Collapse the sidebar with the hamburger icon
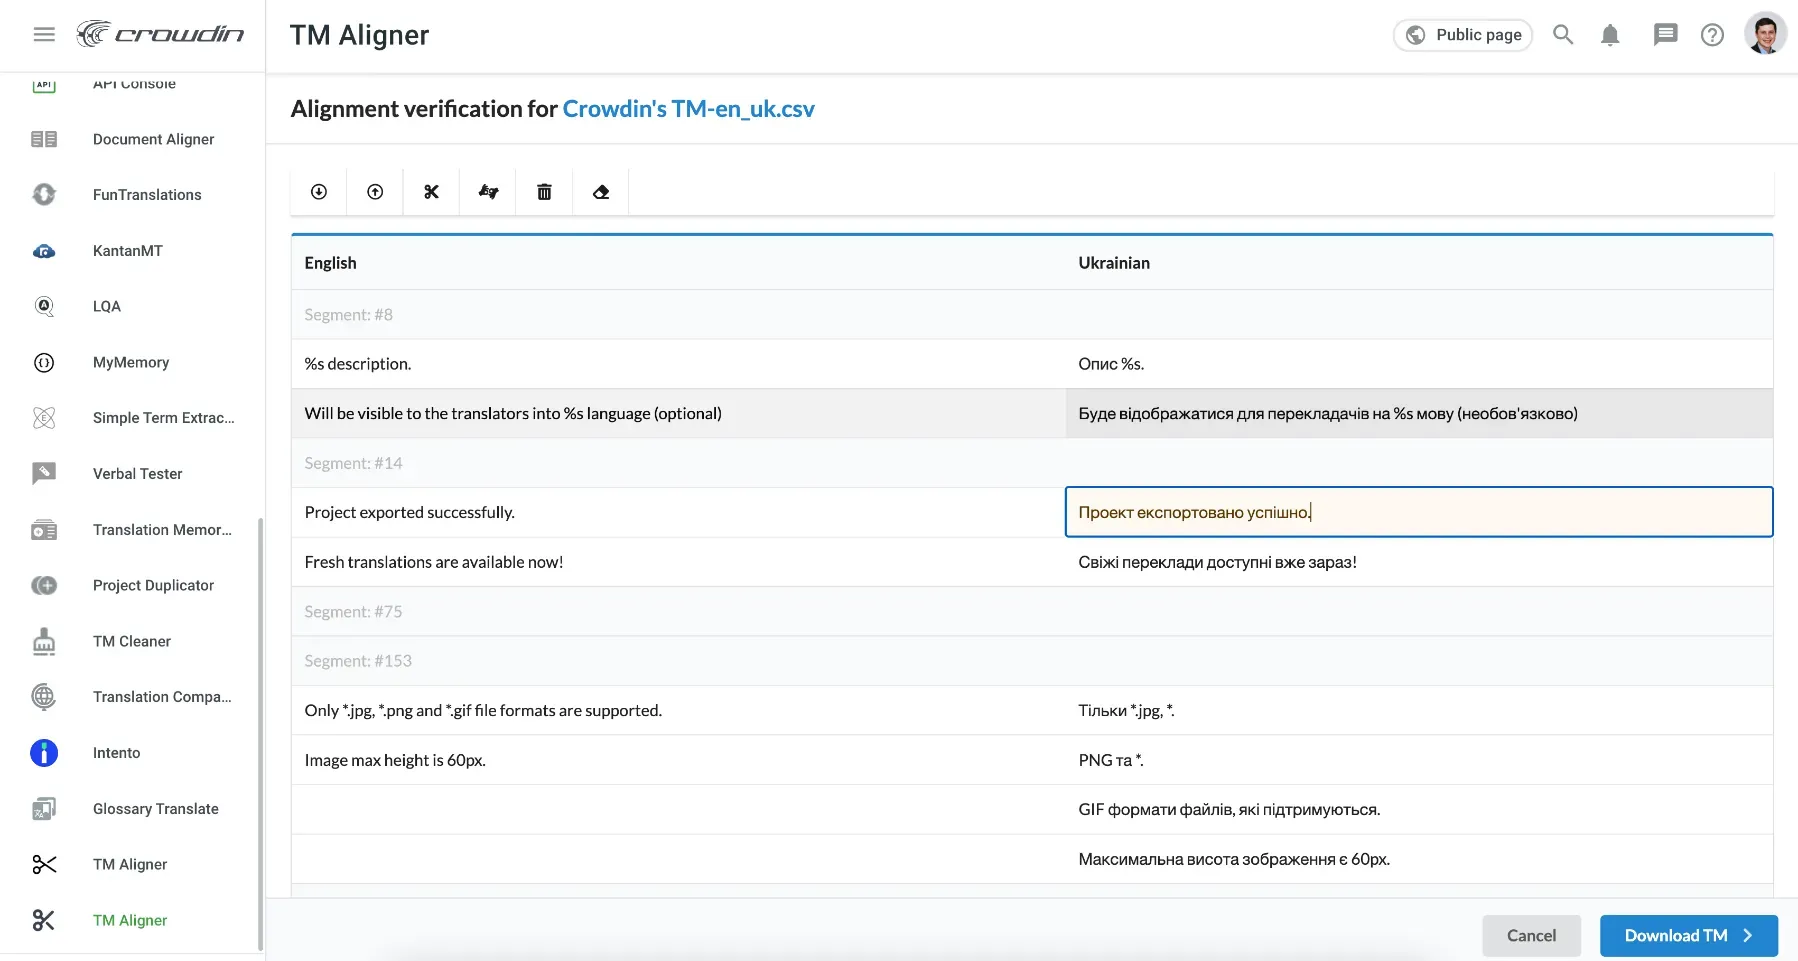Image resolution: width=1798 pixels, height=961 pixels. [x=44, y=33]
